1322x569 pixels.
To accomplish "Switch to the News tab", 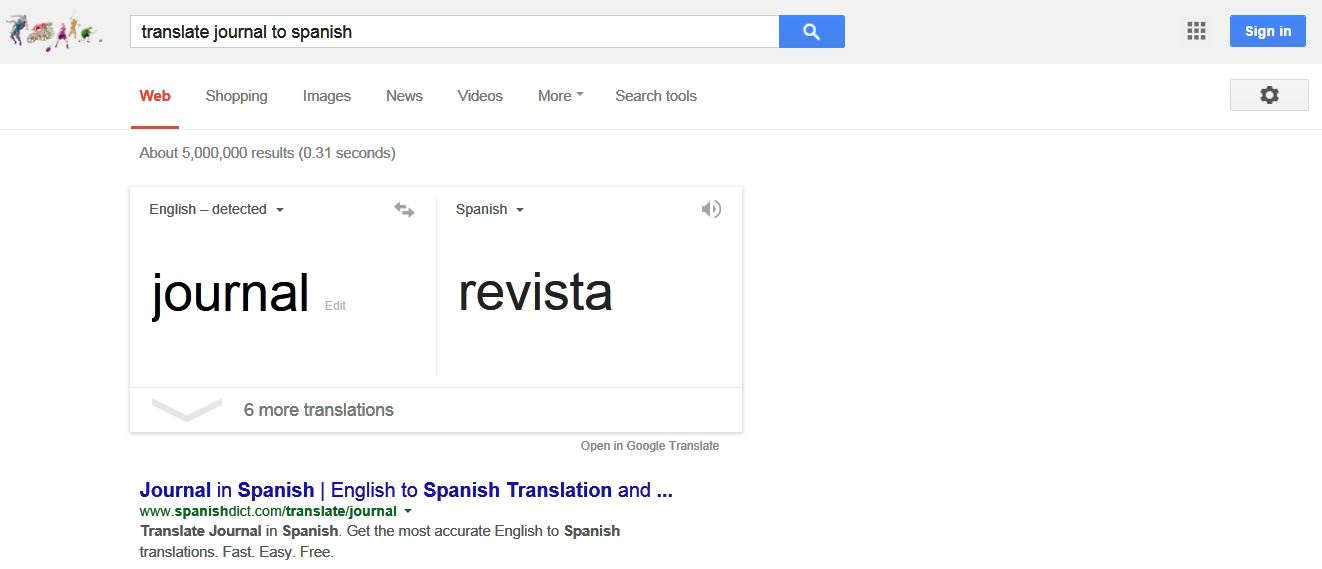I will coord(404,96).
